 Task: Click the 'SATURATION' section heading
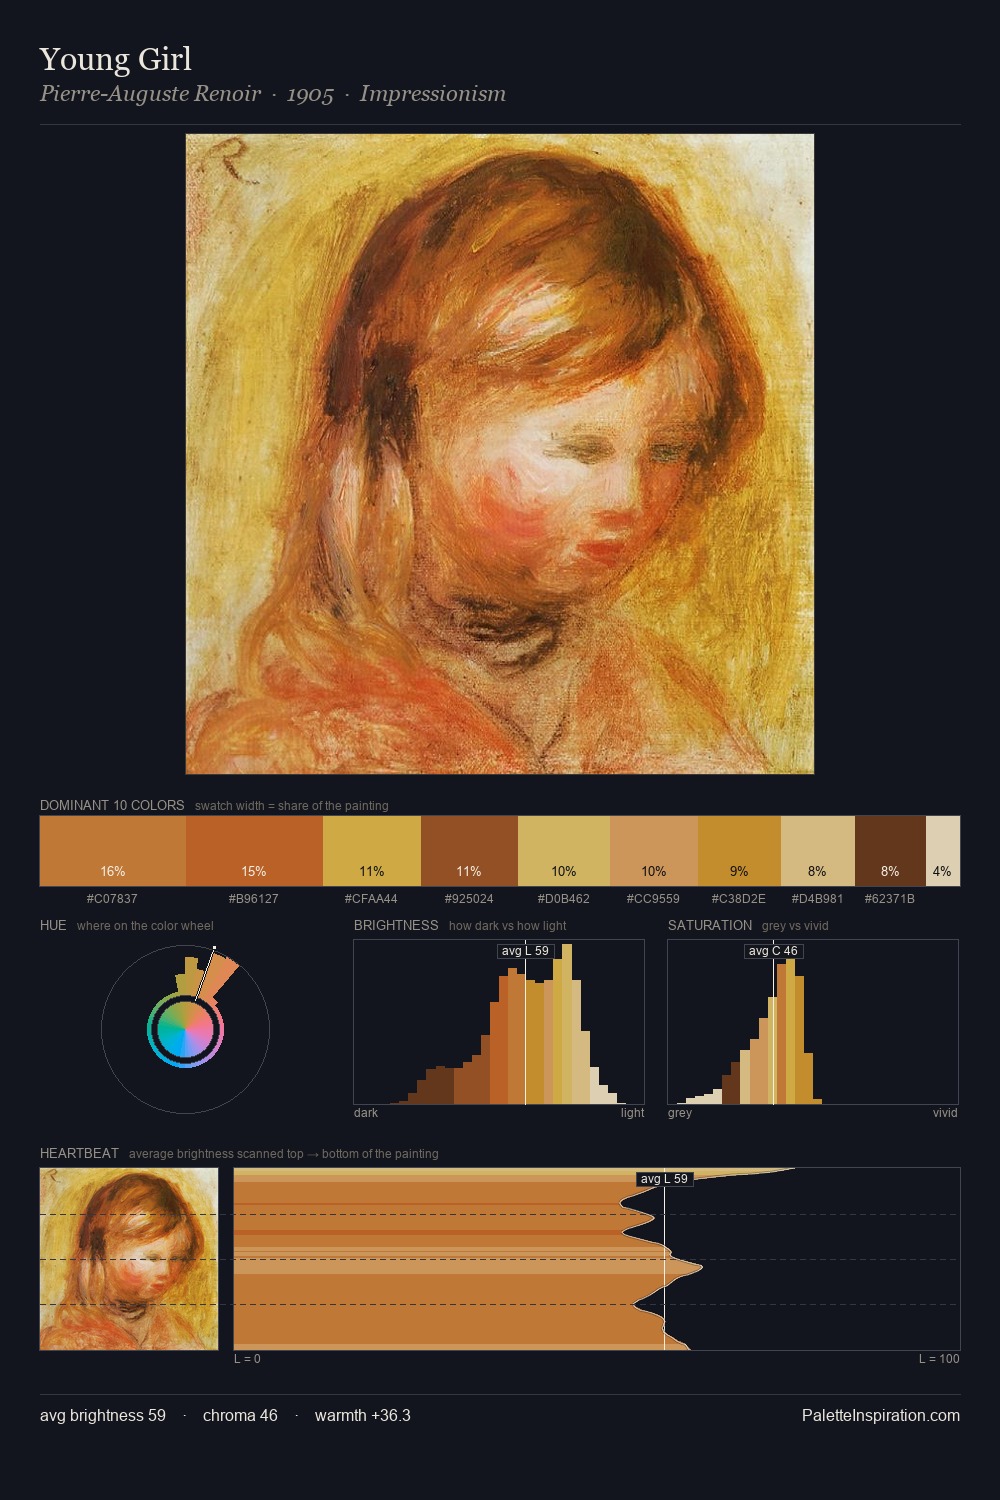click(710, 925)
